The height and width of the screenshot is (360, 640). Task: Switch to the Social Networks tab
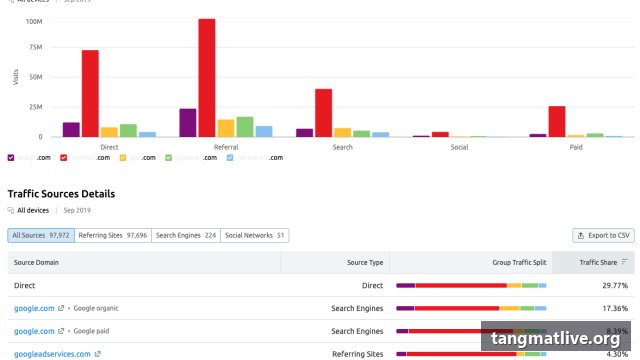(254, 236)
